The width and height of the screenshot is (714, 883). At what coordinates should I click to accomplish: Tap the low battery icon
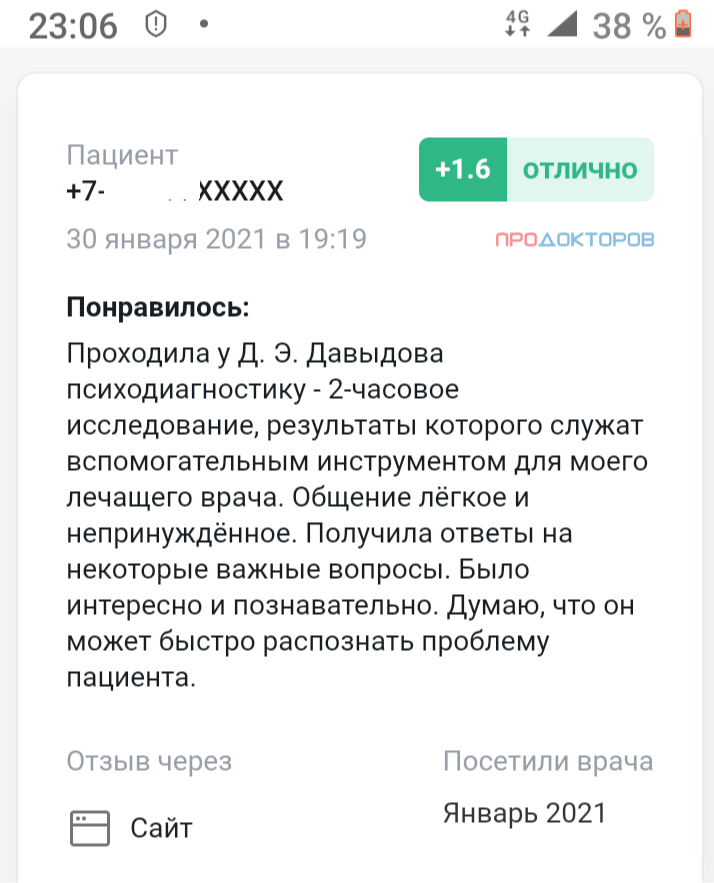[684, 24]
